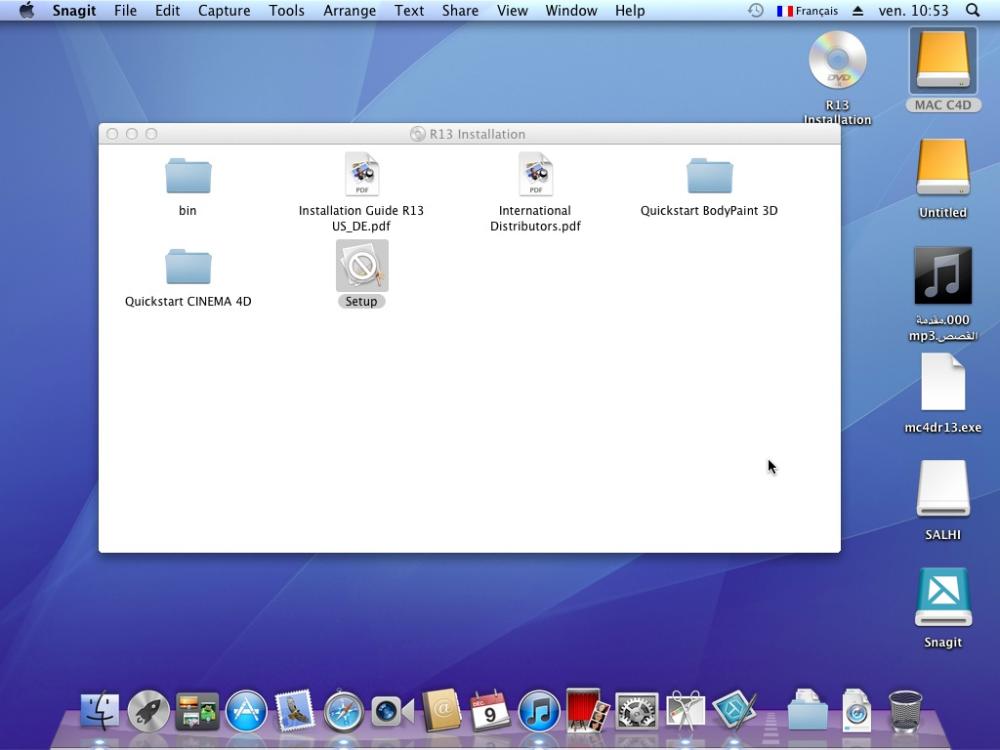
Task: Open the Arrange menu
Action: tap(349, 10)
